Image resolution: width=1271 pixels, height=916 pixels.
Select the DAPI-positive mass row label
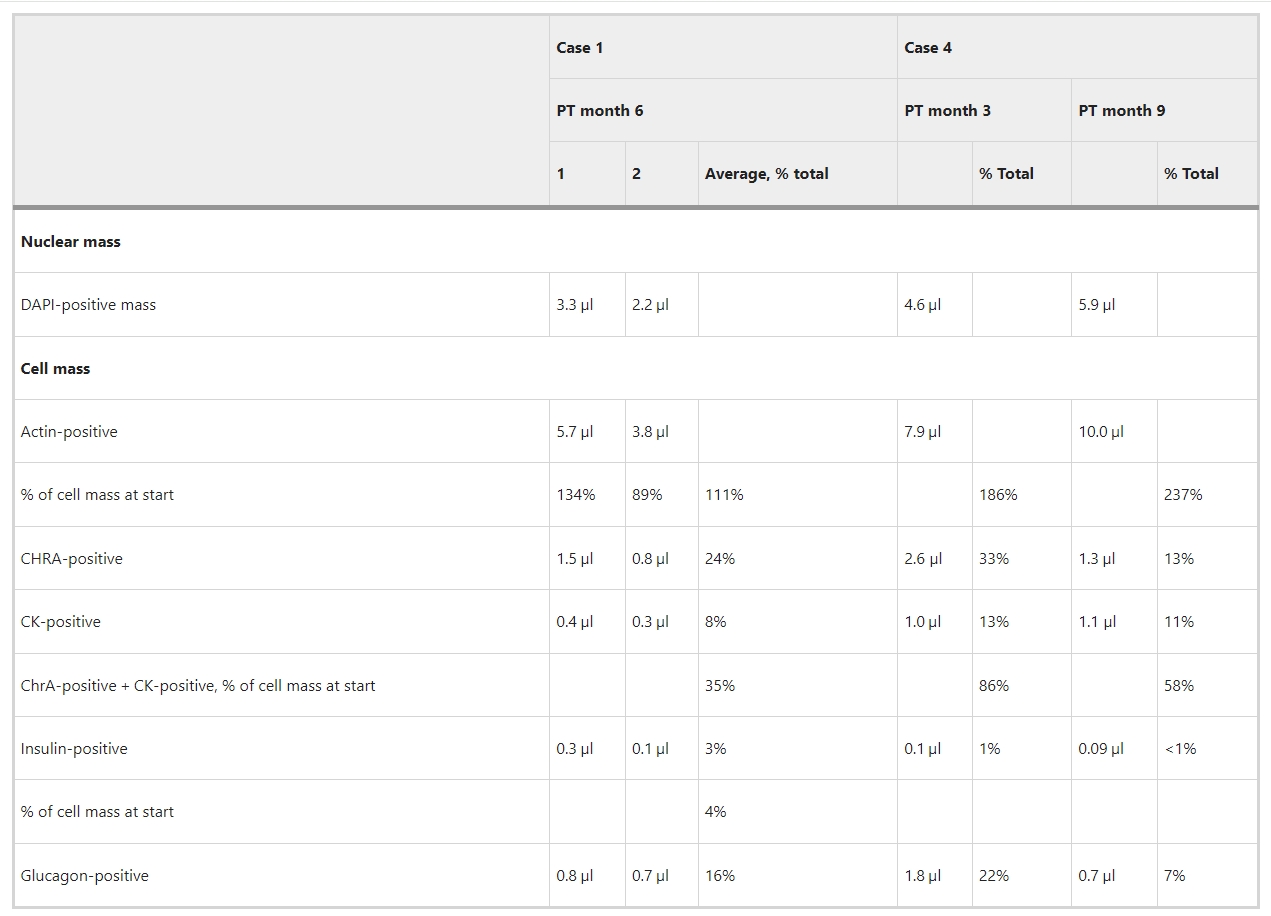(x=88, y=305)
